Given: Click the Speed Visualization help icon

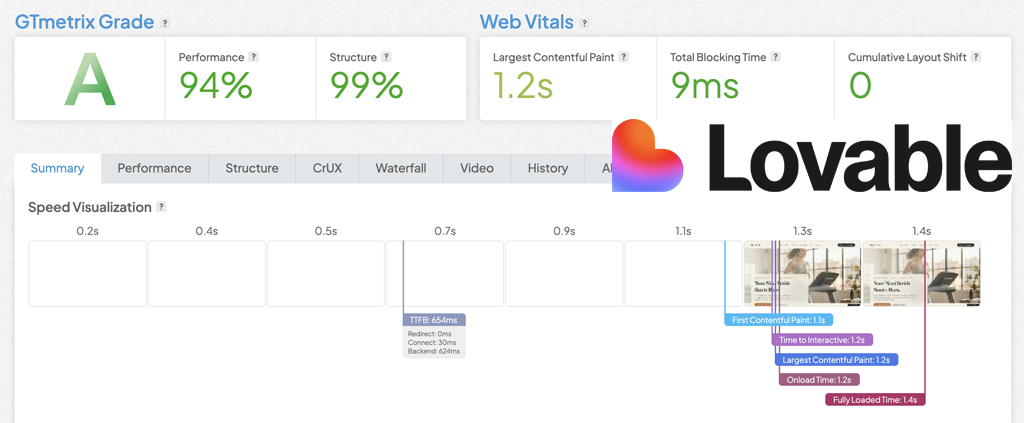Looking at the screenshot, I should (x=161, y=207).
